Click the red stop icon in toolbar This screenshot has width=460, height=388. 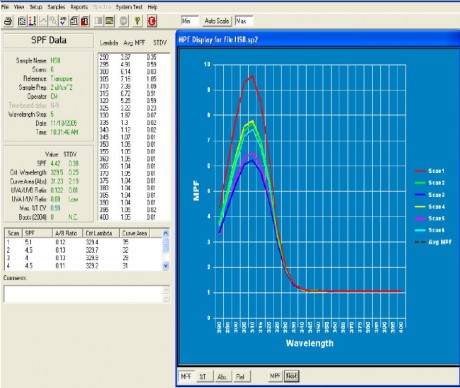pos(152,21)
